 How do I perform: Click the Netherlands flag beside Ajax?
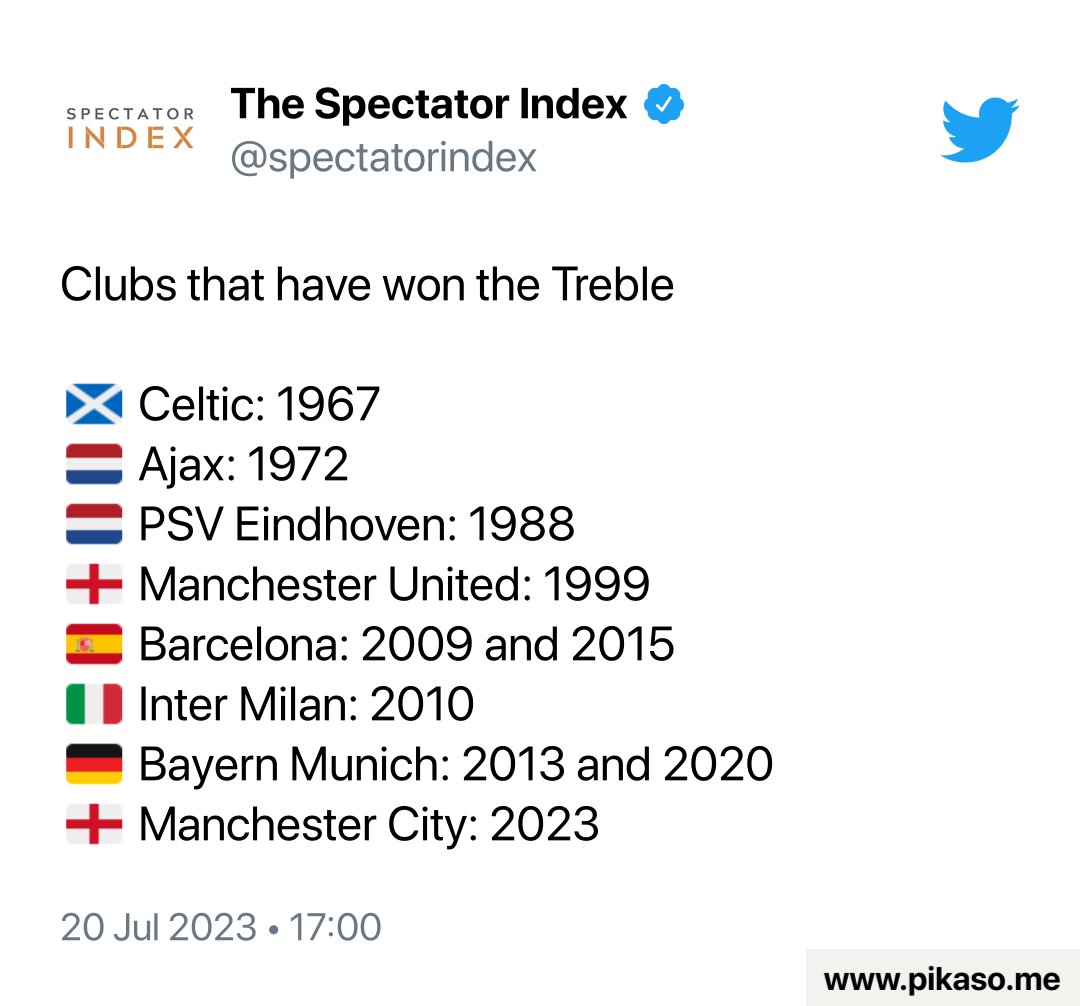click(94, 465)
